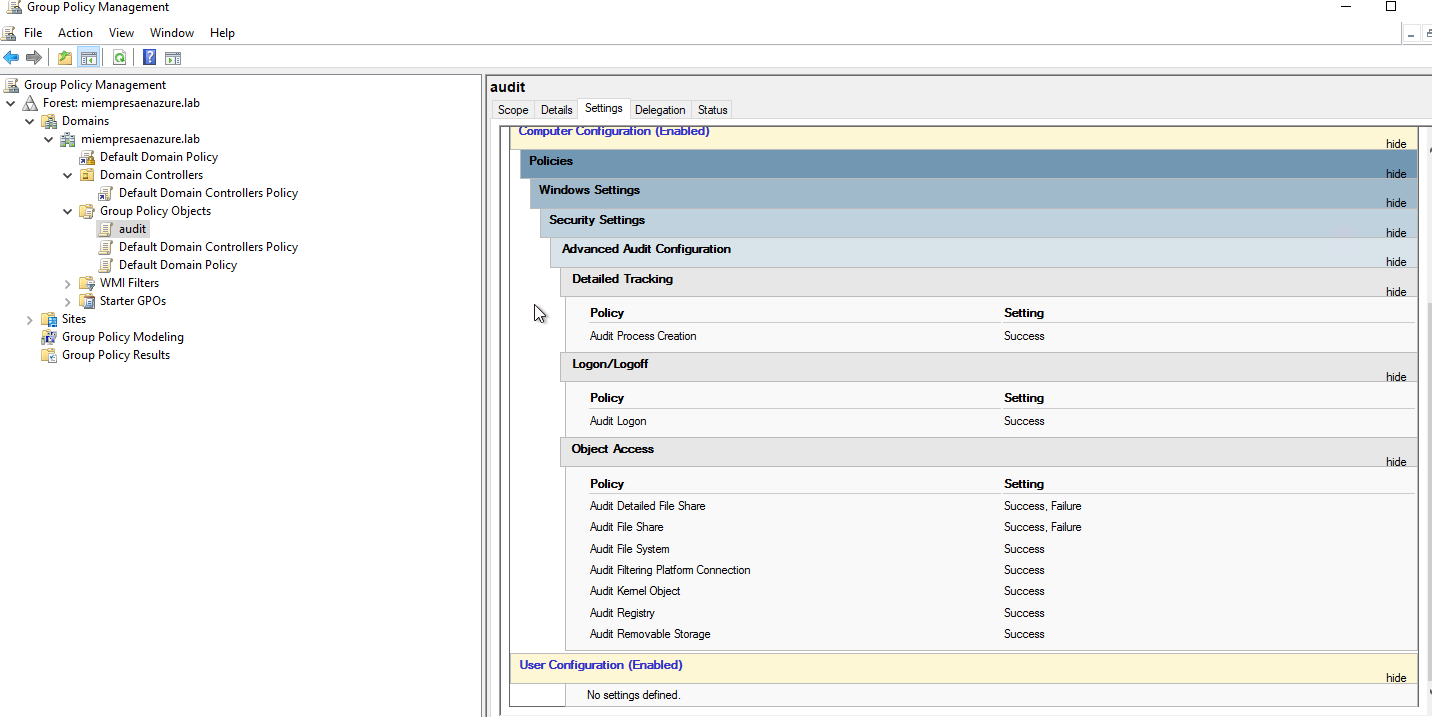
Task: Click the blue Back arrow in toolbar
Action: click(x=11, y=58)
